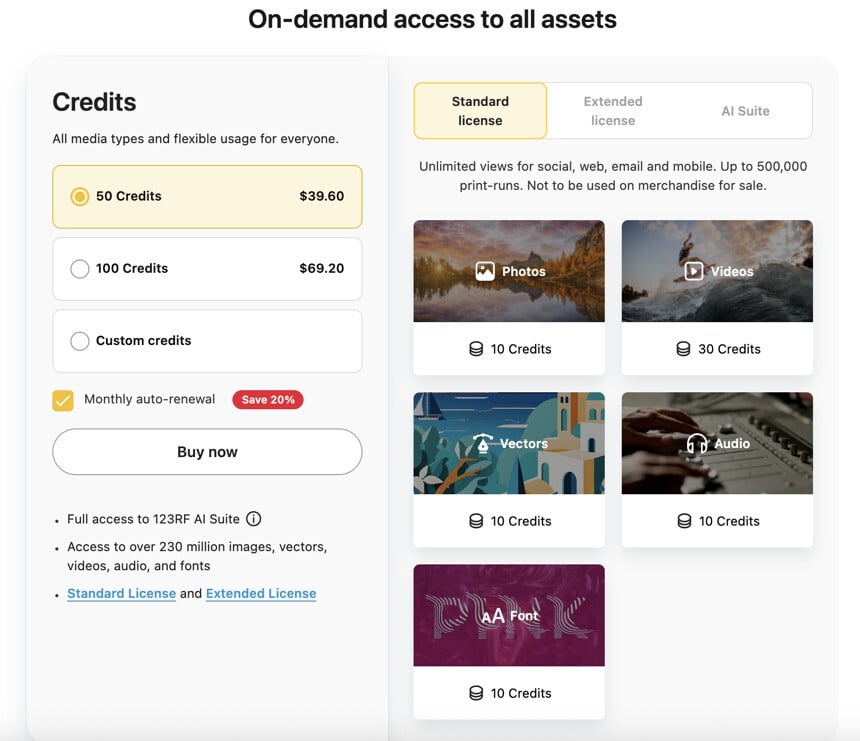Click the credits coin icon under Videos
Image resolution: width=860 pixels, height=741 pixels.
point(684,349)
